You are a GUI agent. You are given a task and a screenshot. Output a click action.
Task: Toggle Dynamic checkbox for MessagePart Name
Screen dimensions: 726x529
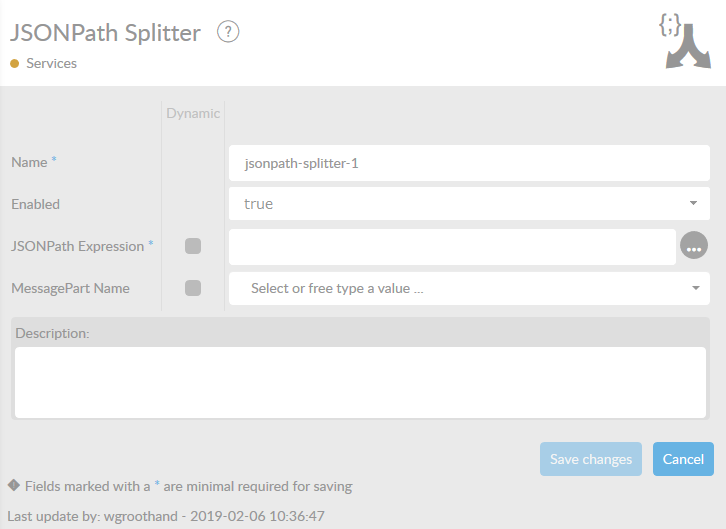pos(193,288)
